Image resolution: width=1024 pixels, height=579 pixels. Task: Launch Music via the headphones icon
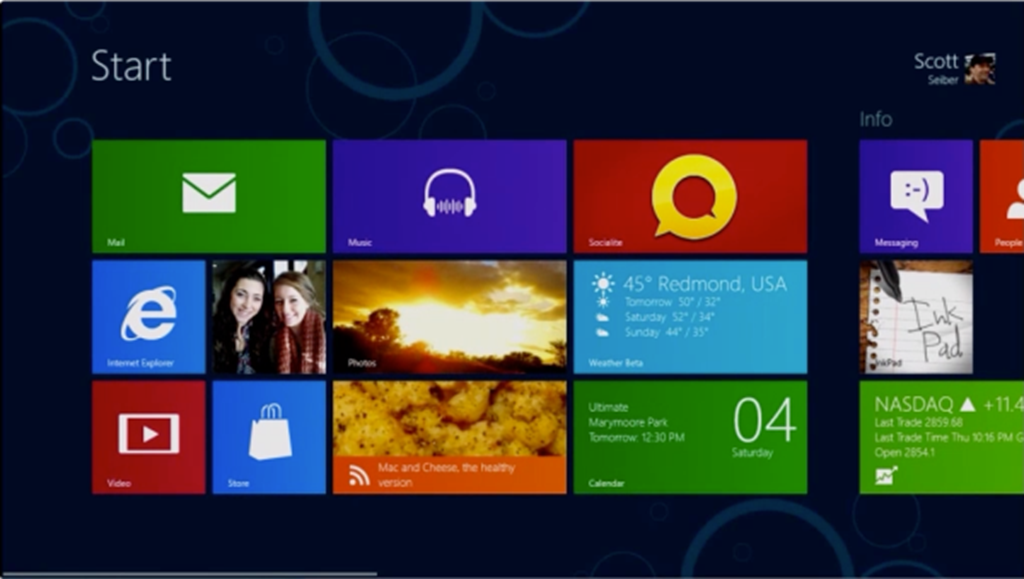pos(449,193)
